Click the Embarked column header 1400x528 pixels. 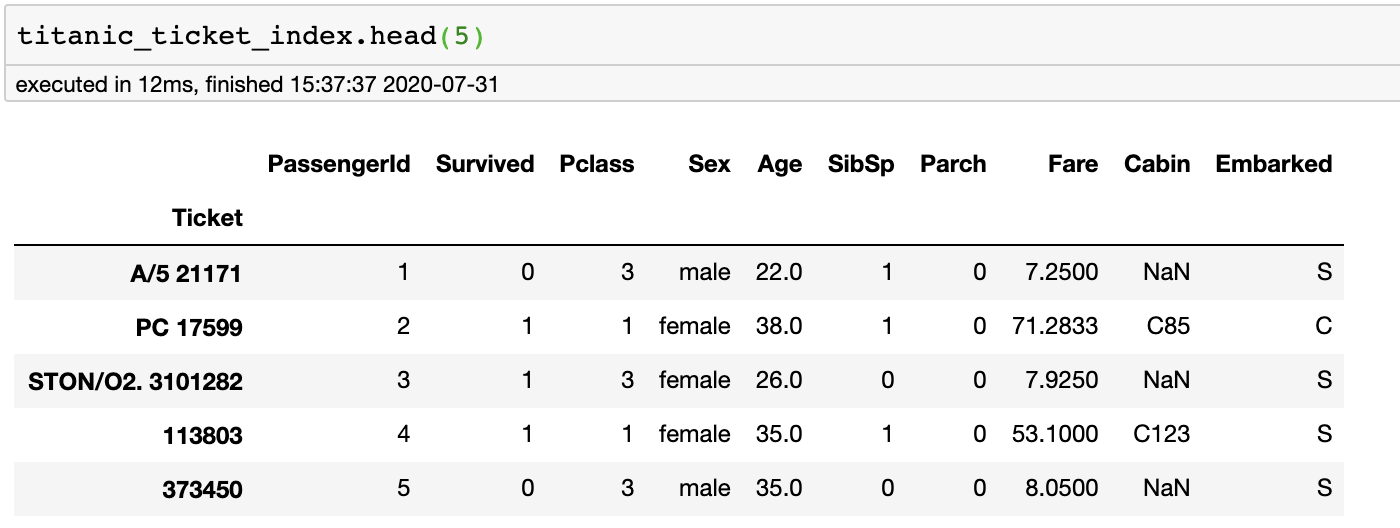coord(1274,164)
